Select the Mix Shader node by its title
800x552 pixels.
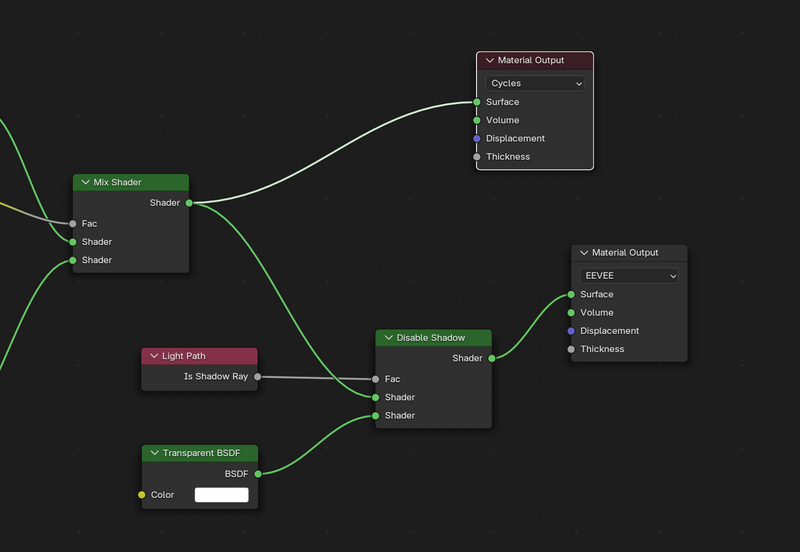tap(117, 182)
